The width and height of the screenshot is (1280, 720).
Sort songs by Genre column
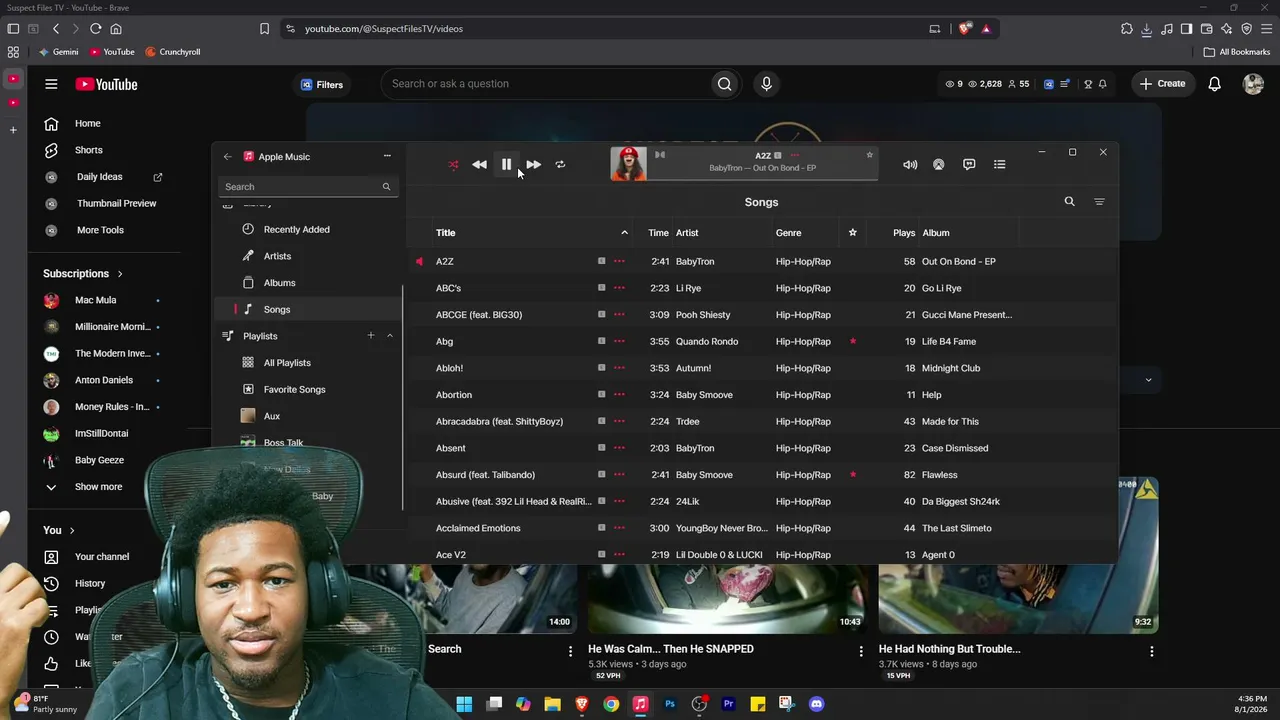point(788,233)
